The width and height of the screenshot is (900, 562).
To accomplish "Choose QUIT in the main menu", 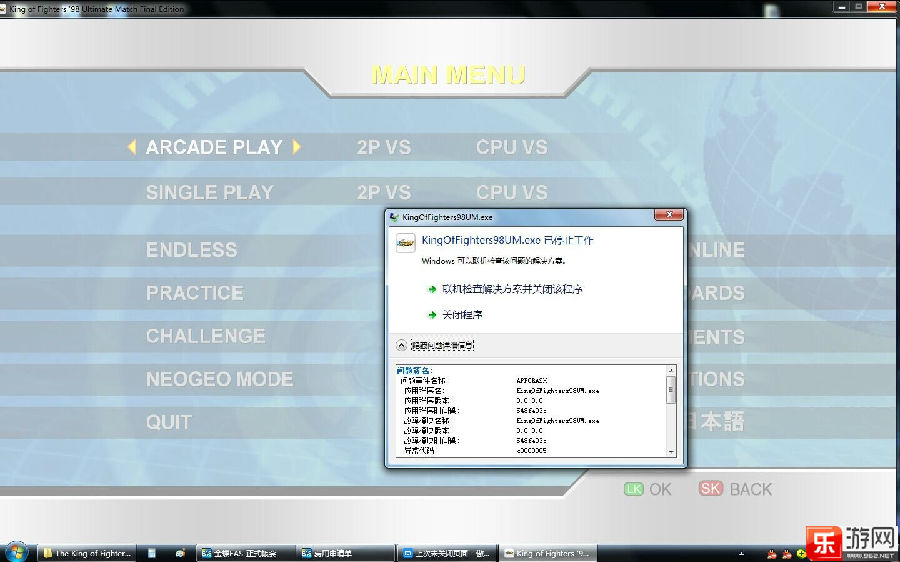I will [x=168, y=423].
